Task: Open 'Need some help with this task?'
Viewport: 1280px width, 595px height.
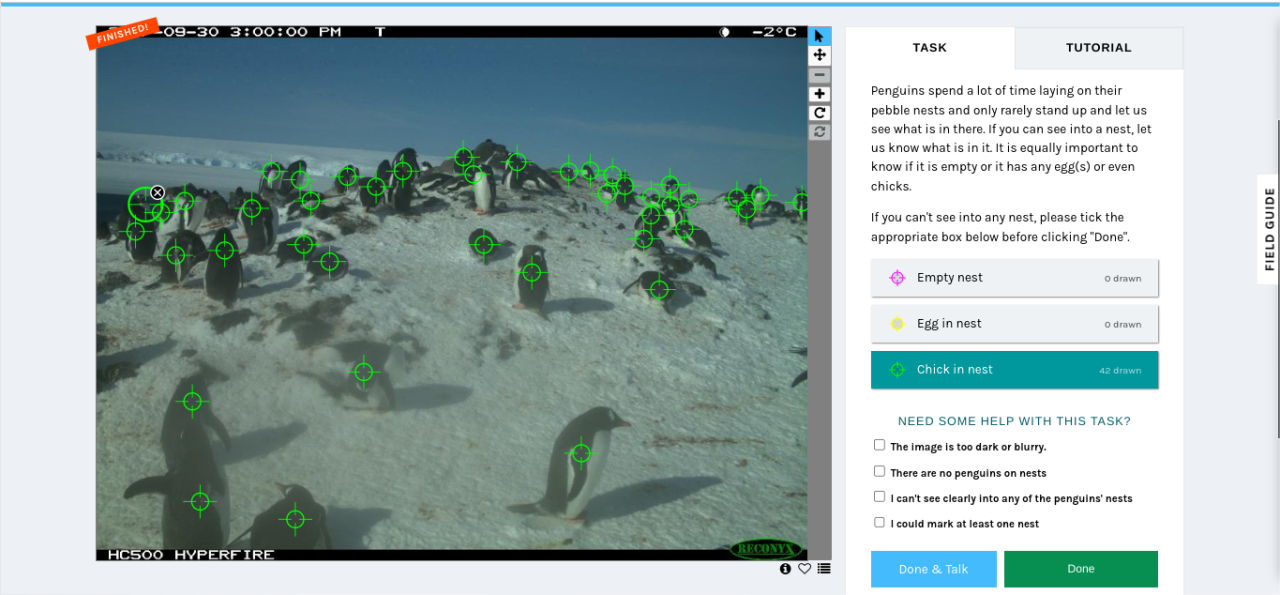Action: (x=1014, y=421)
